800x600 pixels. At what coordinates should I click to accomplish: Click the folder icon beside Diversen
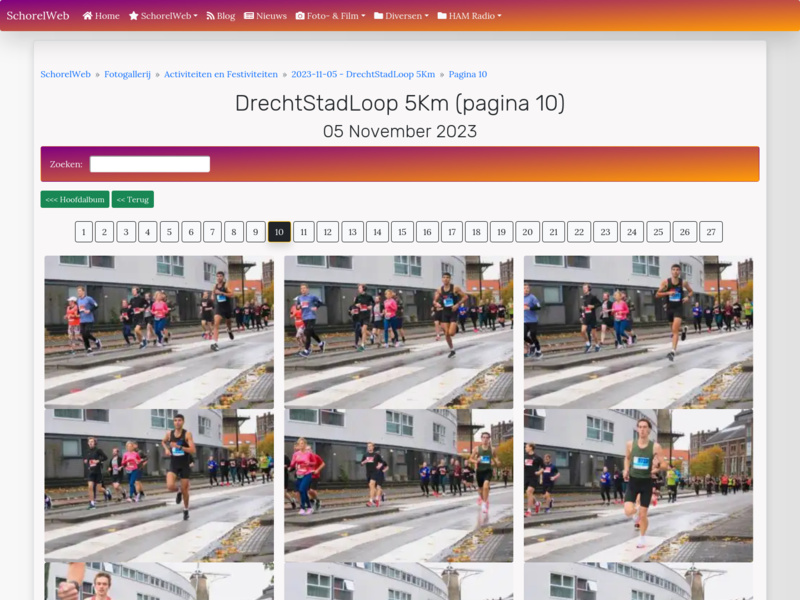[379, 16]
